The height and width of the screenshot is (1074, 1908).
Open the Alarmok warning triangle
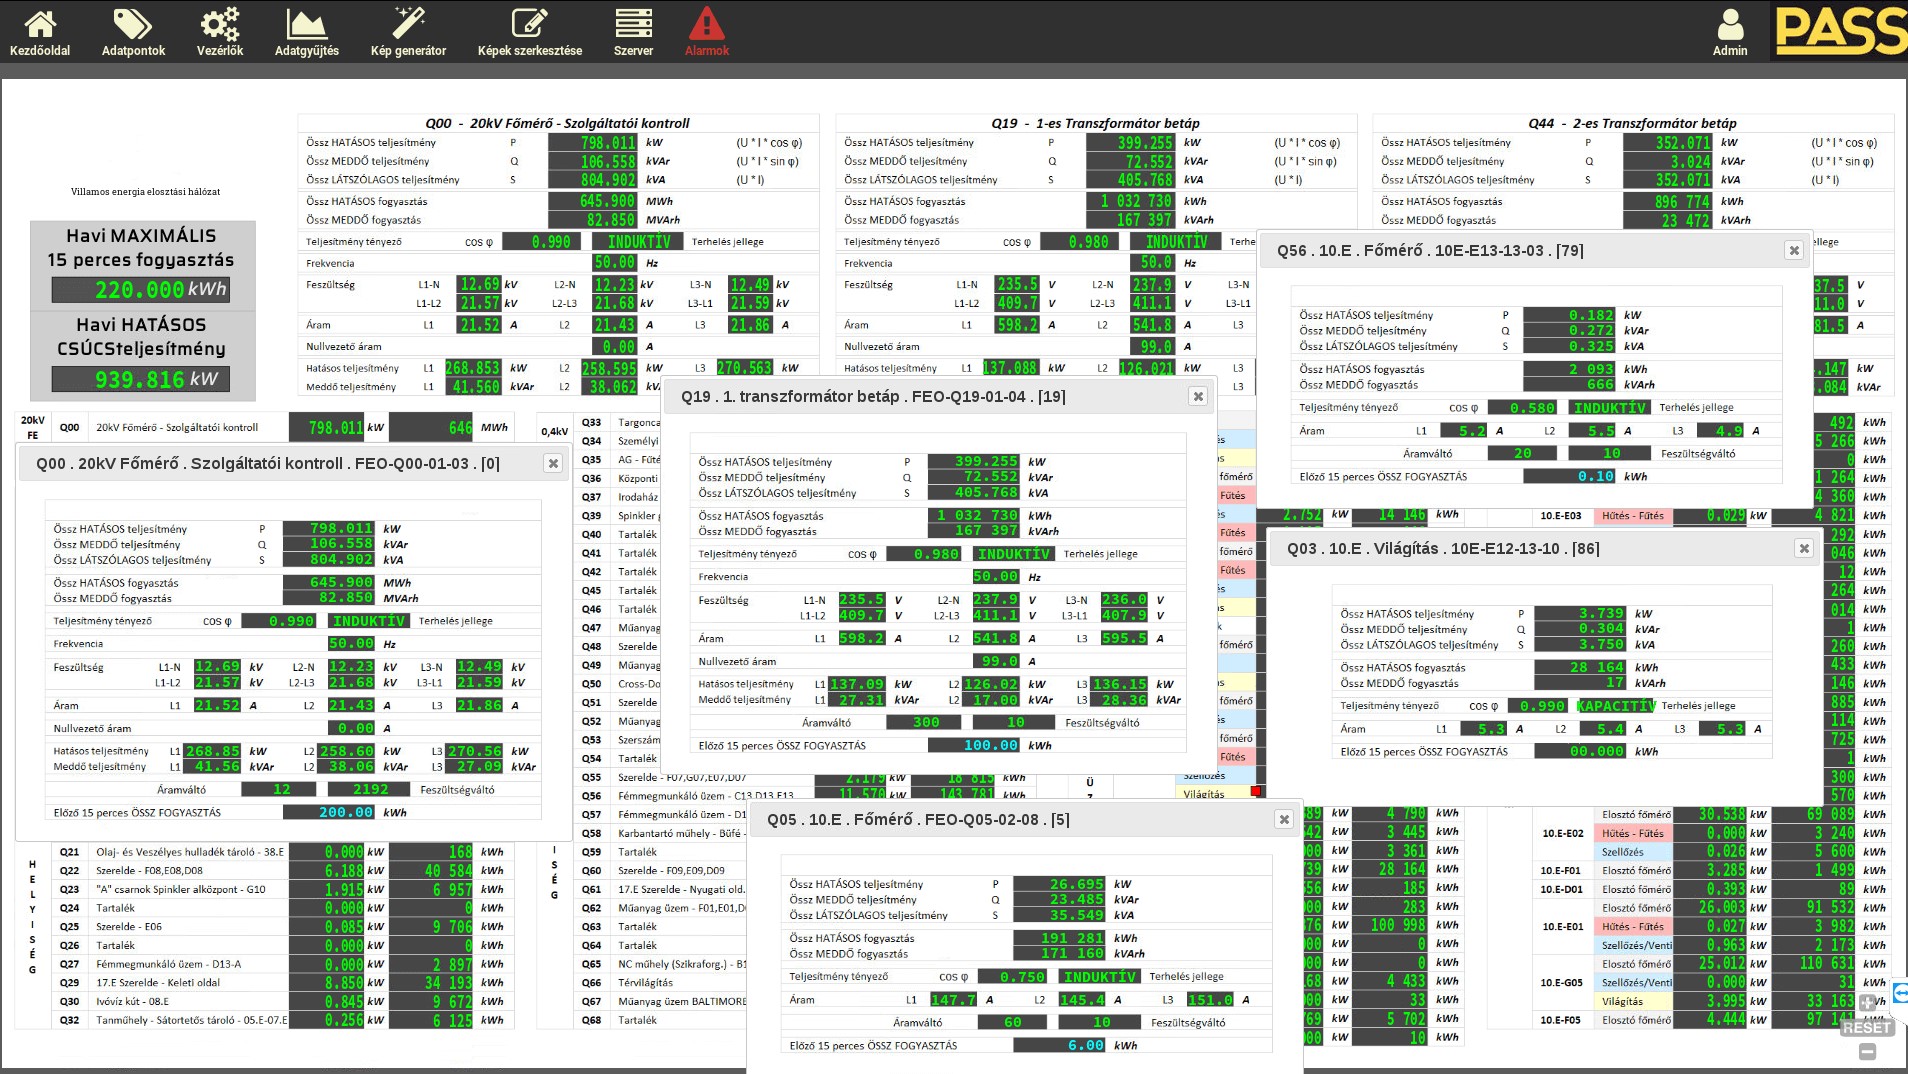pos(706,32)
